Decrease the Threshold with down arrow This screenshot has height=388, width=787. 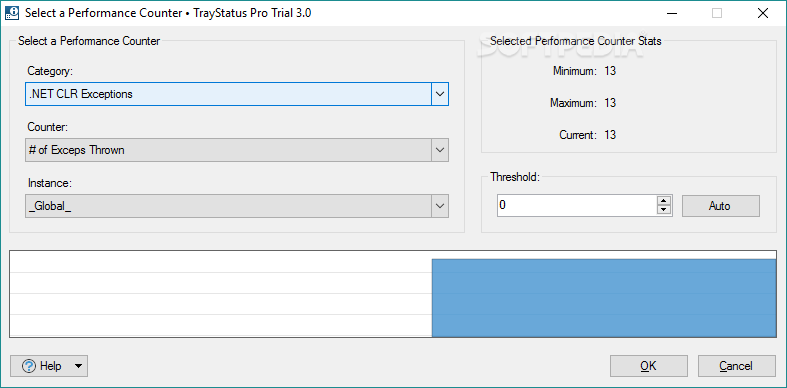[x=664, y=211]
